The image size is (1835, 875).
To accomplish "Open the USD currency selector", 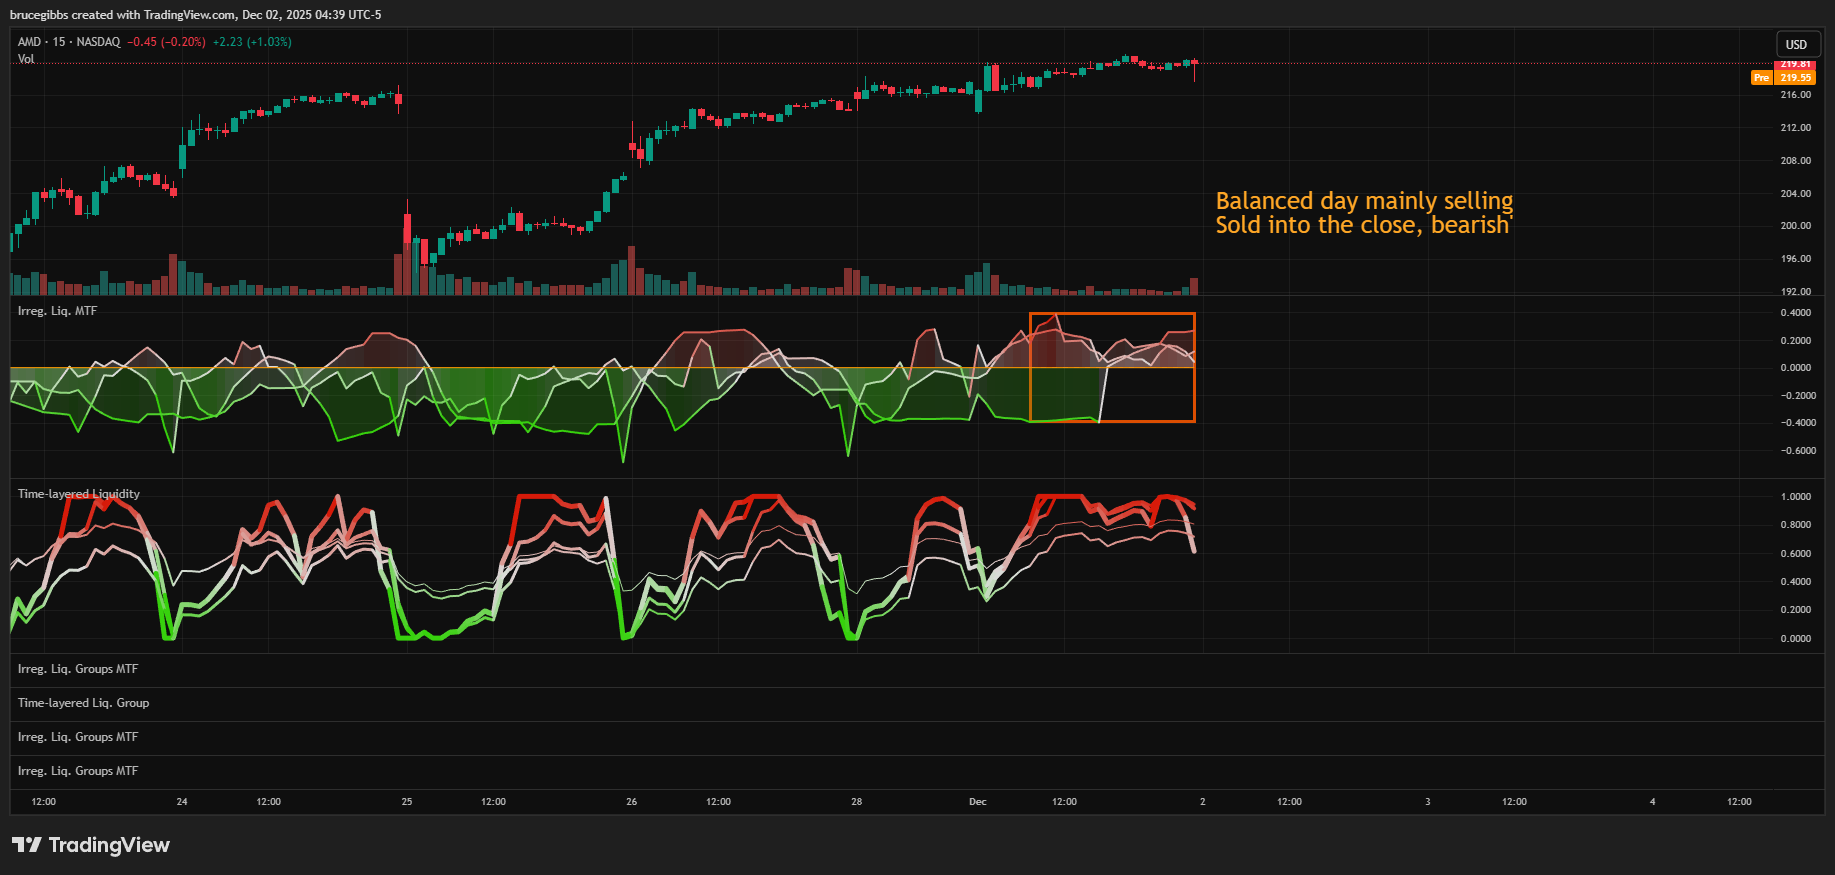I will [1796, 45].
